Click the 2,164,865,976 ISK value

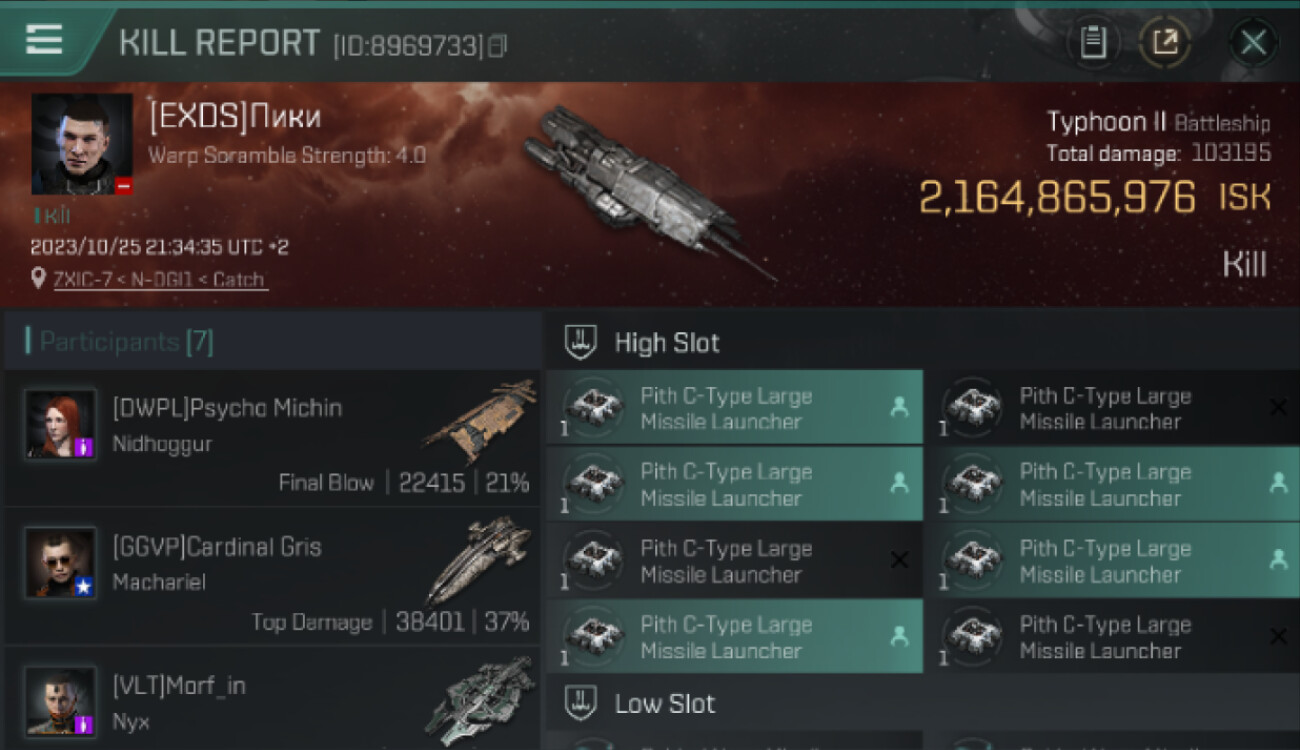pos(1057,198)
